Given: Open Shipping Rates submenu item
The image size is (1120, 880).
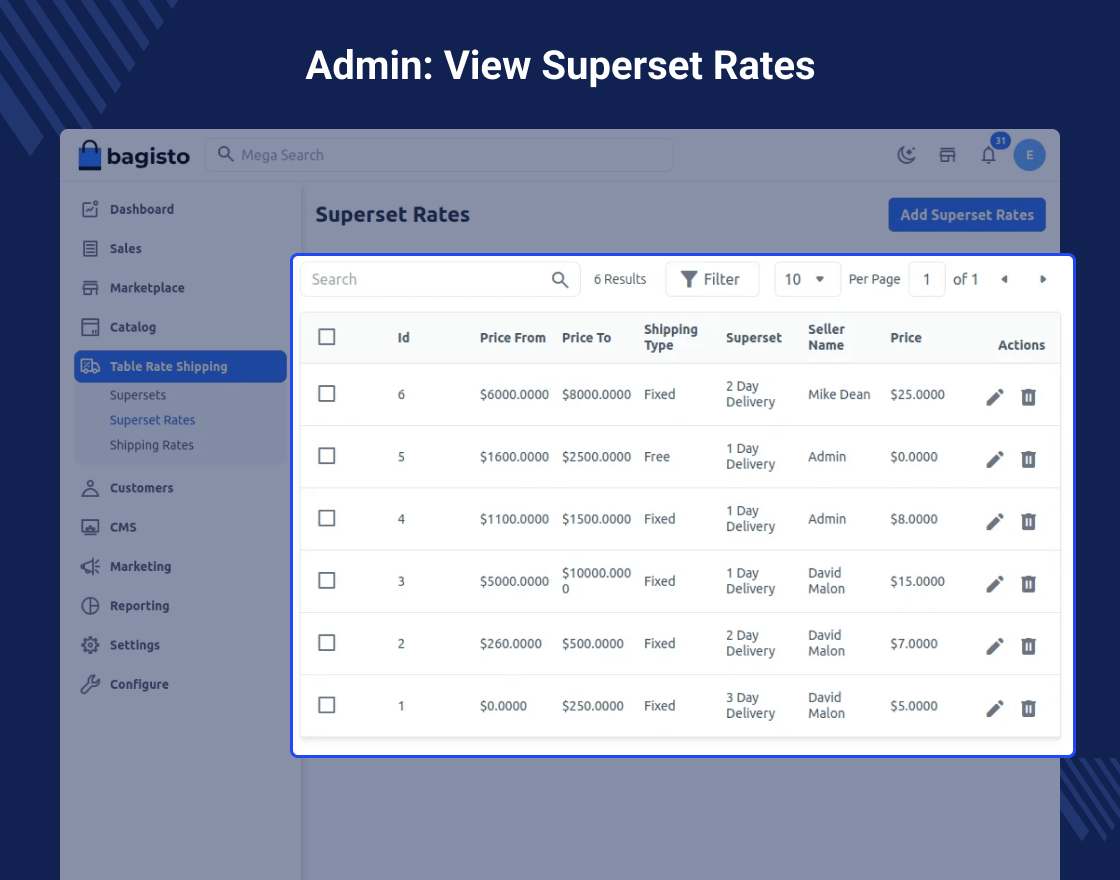Looking at the screenshot, I should tap(152, 445).
